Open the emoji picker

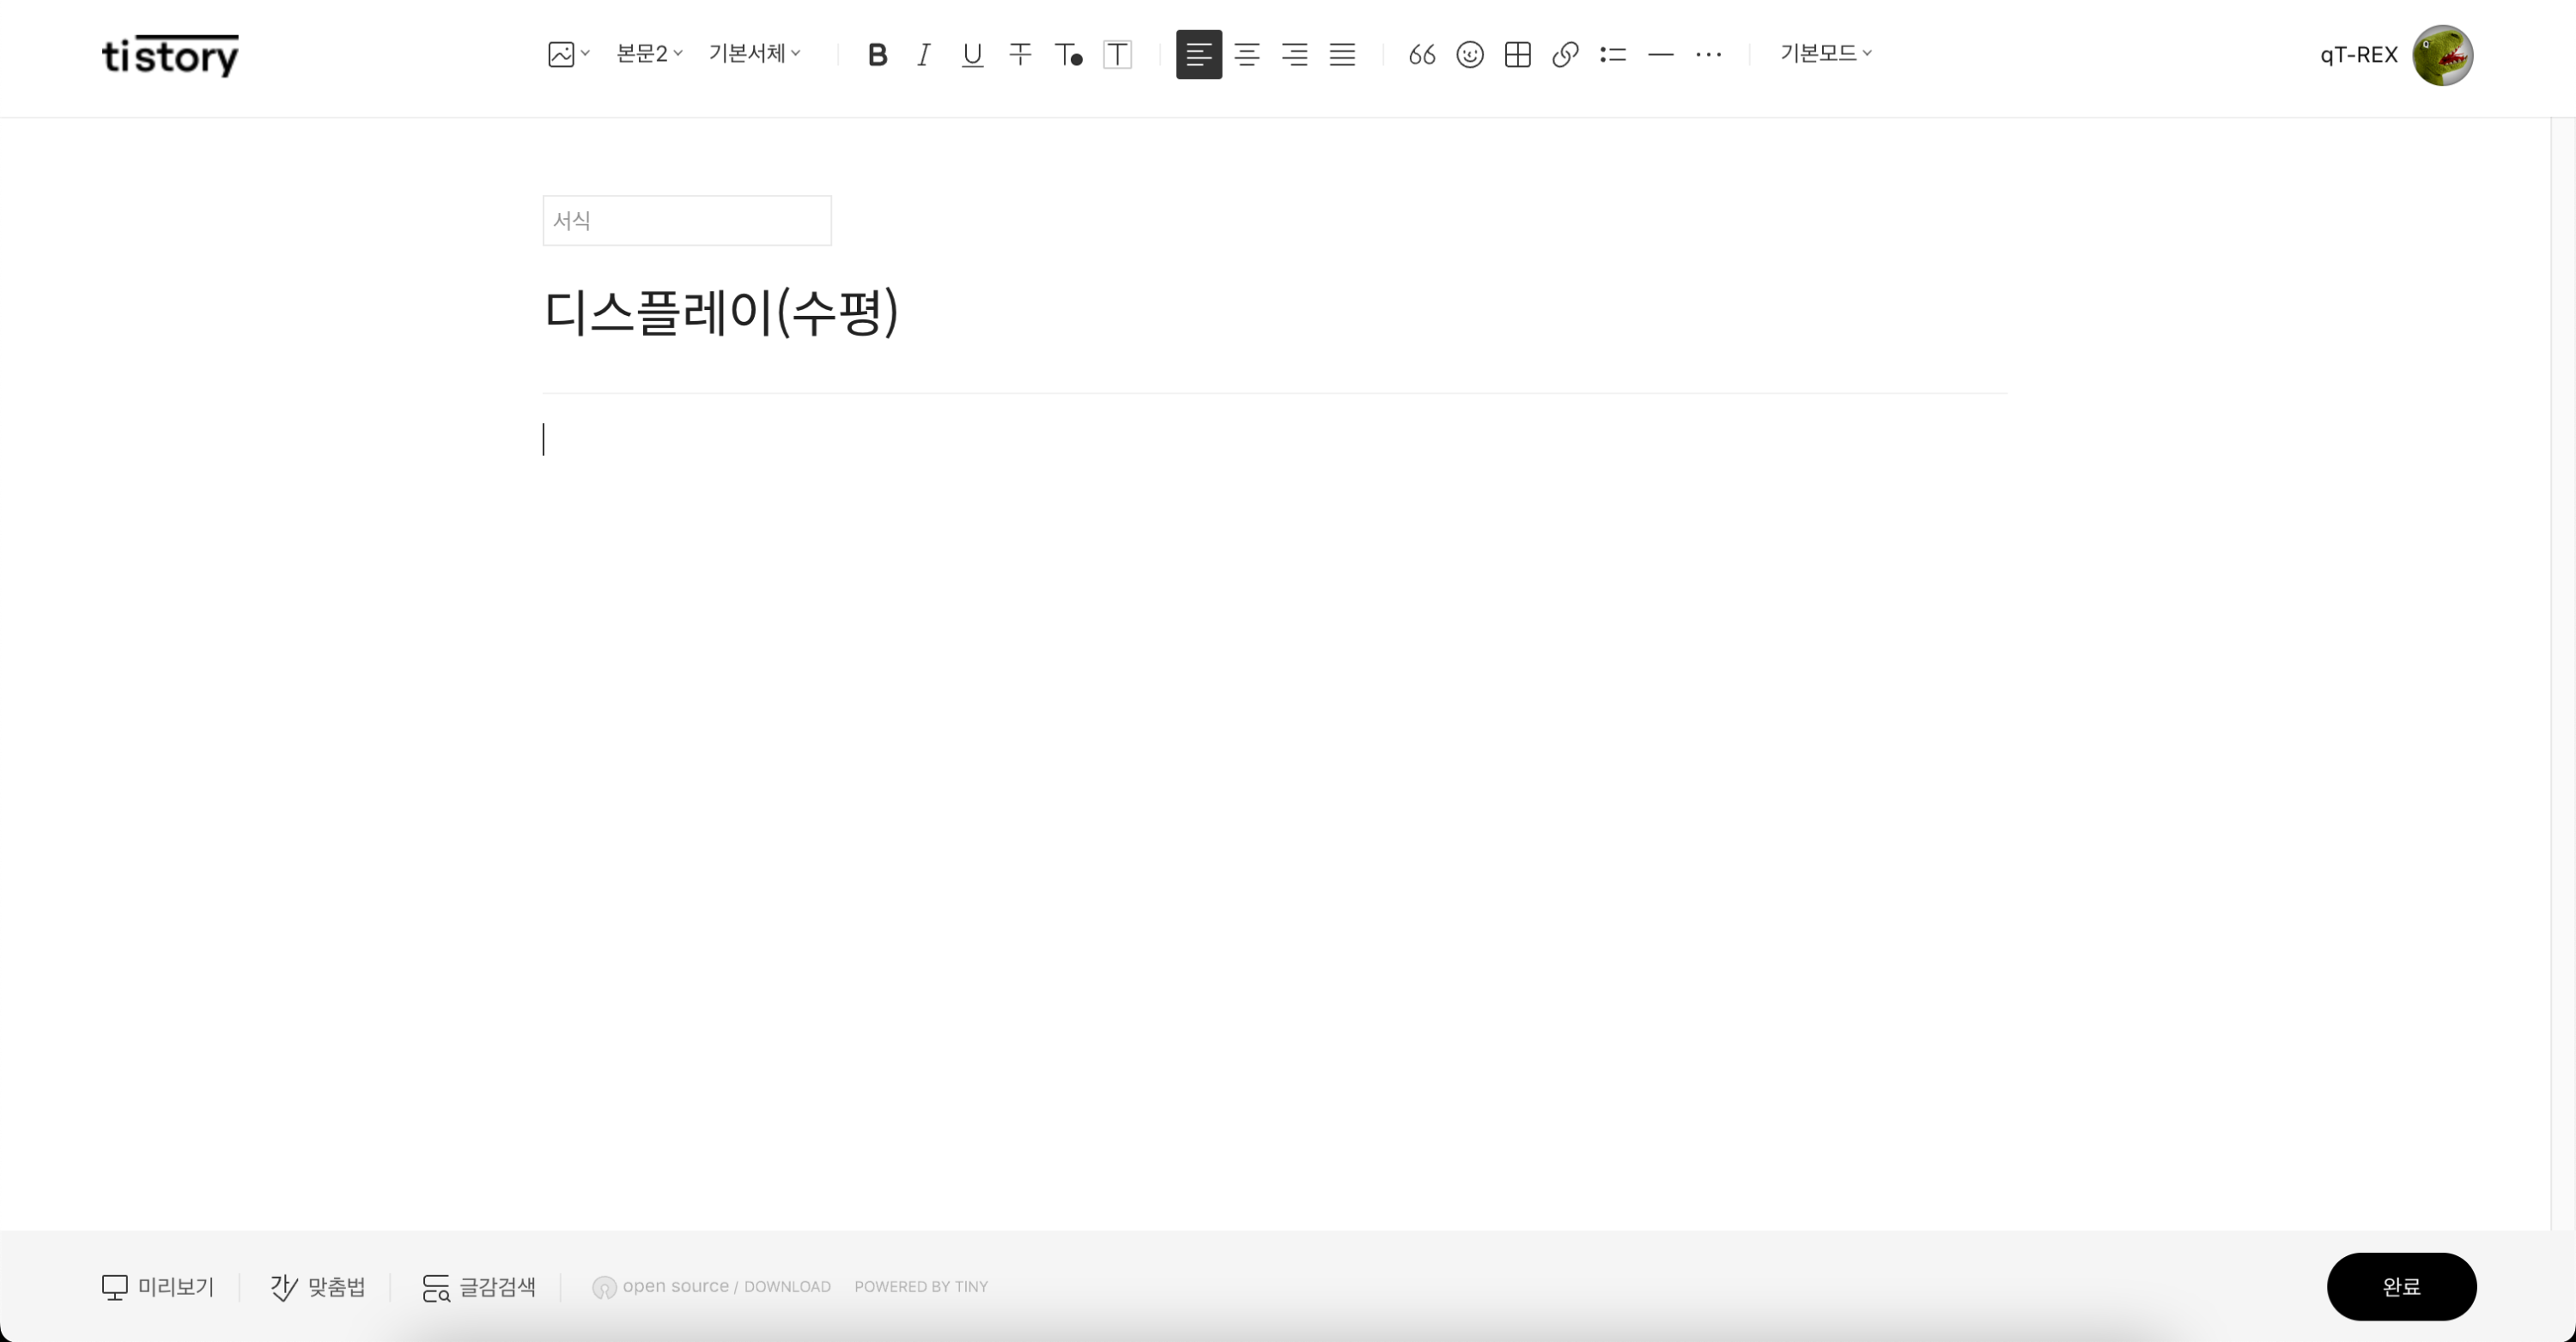point(1469,54)
